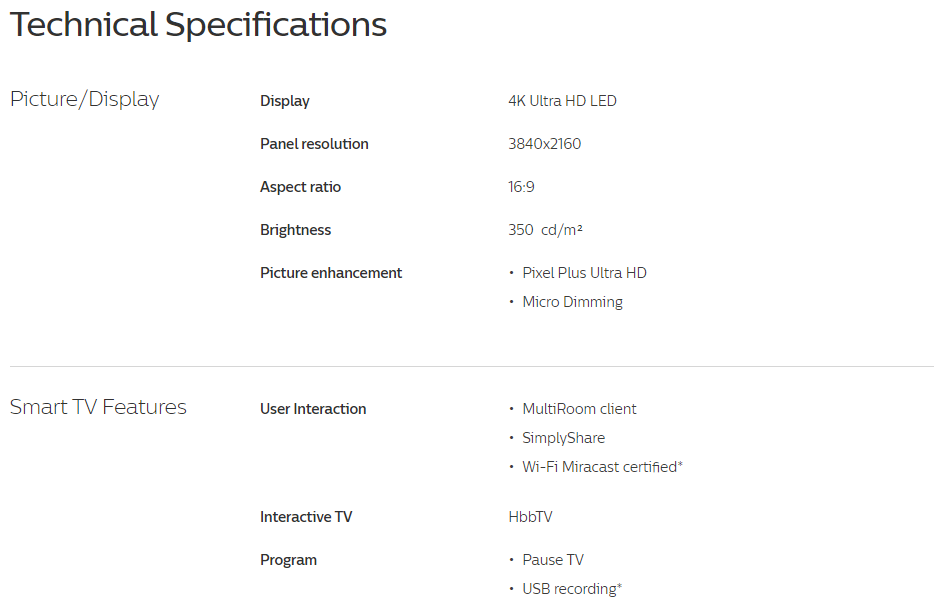
Task: Click the 4K Ultra HD LED value
Action: 562,101
